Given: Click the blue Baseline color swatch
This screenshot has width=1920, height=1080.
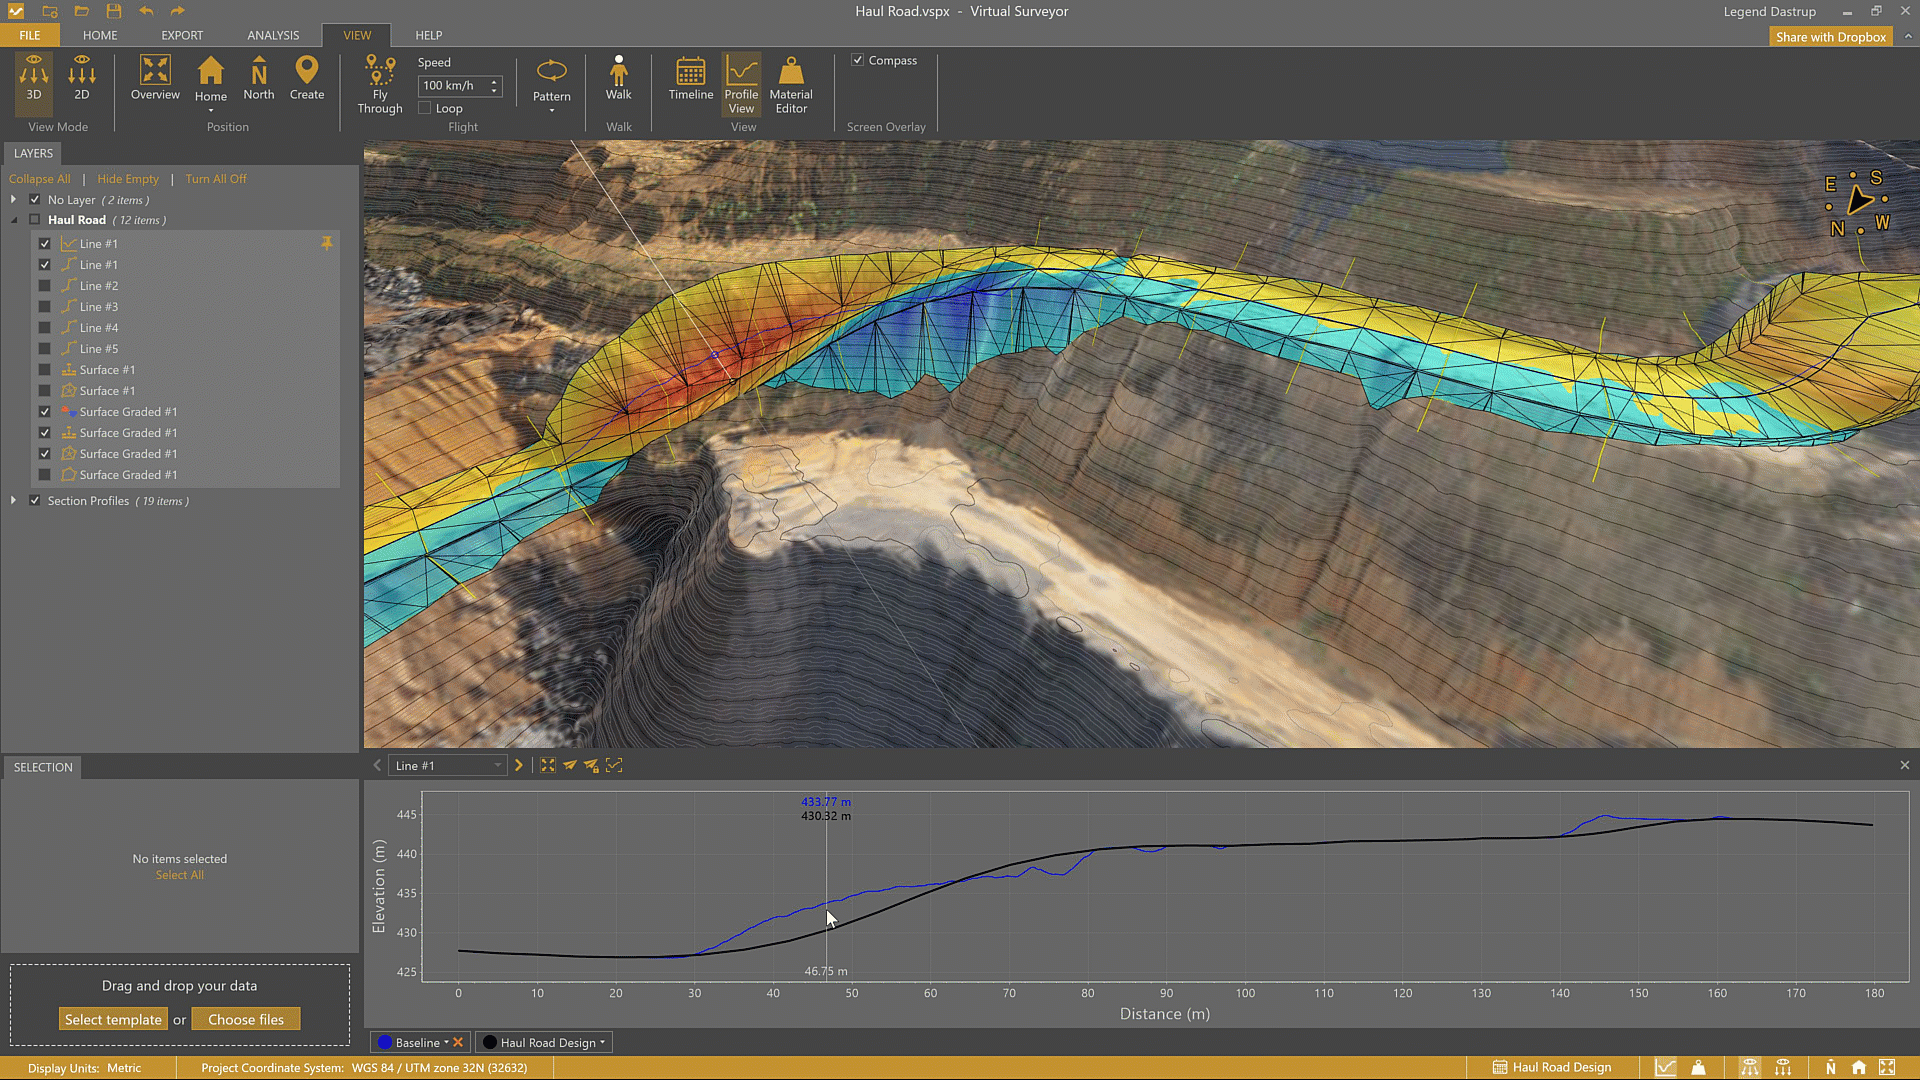Looking at the screenshot, I should 385,1043.
